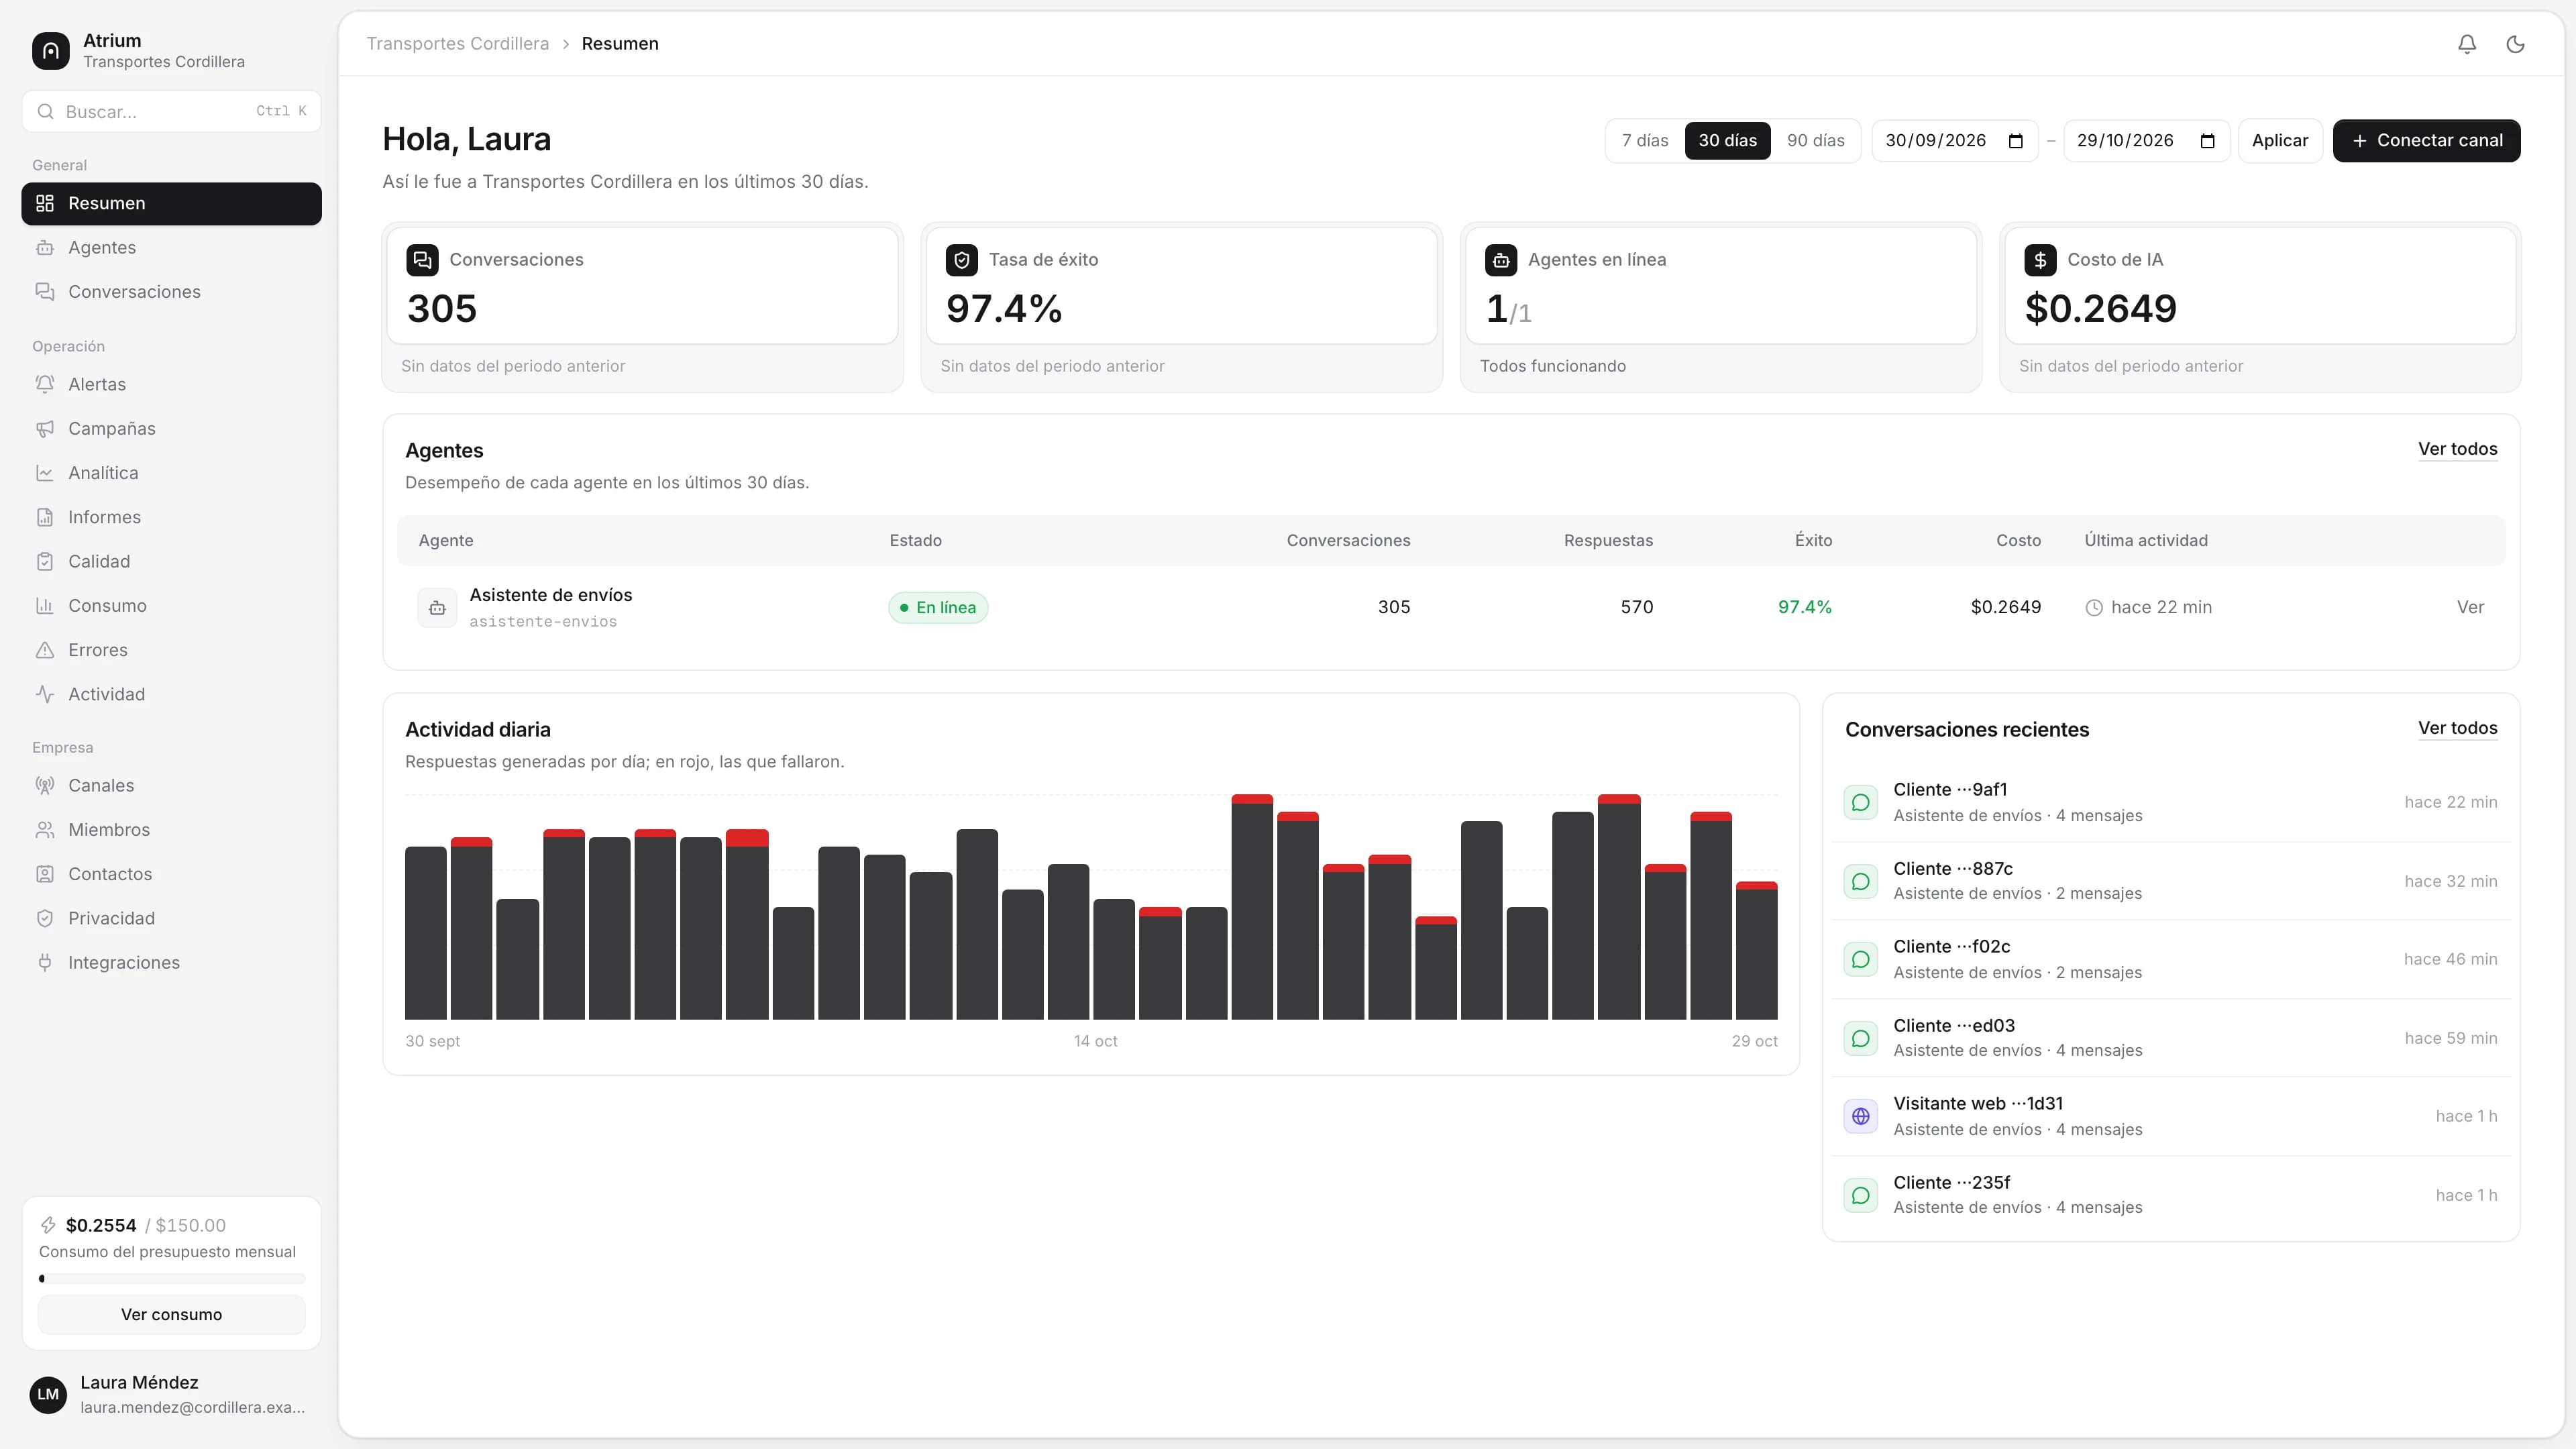Click the Asistente de envíos agent icon
This screenshot has width=2576, height=1449.
437,608
